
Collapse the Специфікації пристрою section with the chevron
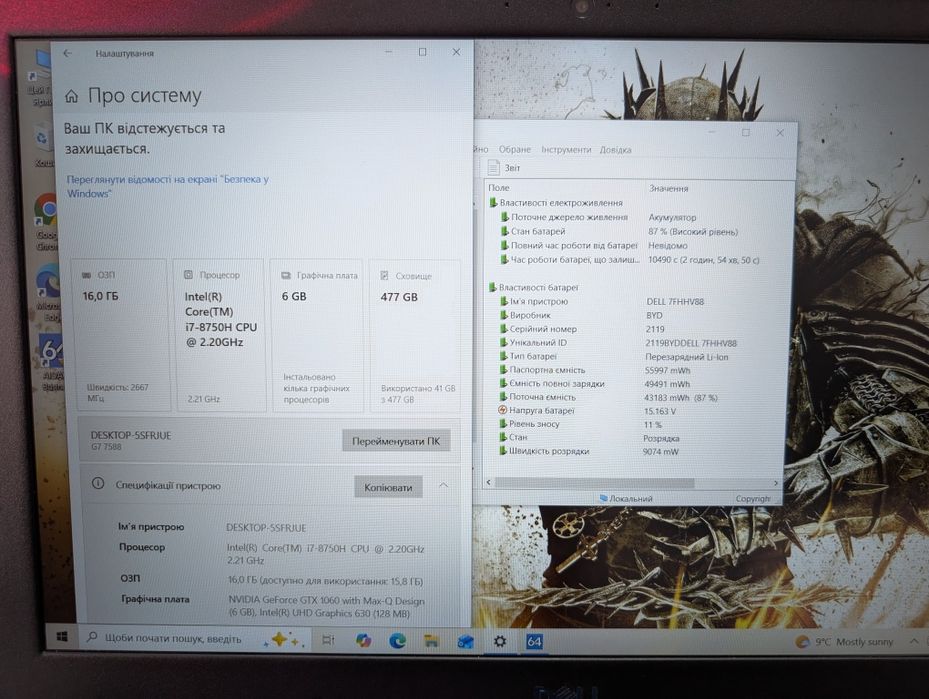pyautogui.click(x=443, y=485)
